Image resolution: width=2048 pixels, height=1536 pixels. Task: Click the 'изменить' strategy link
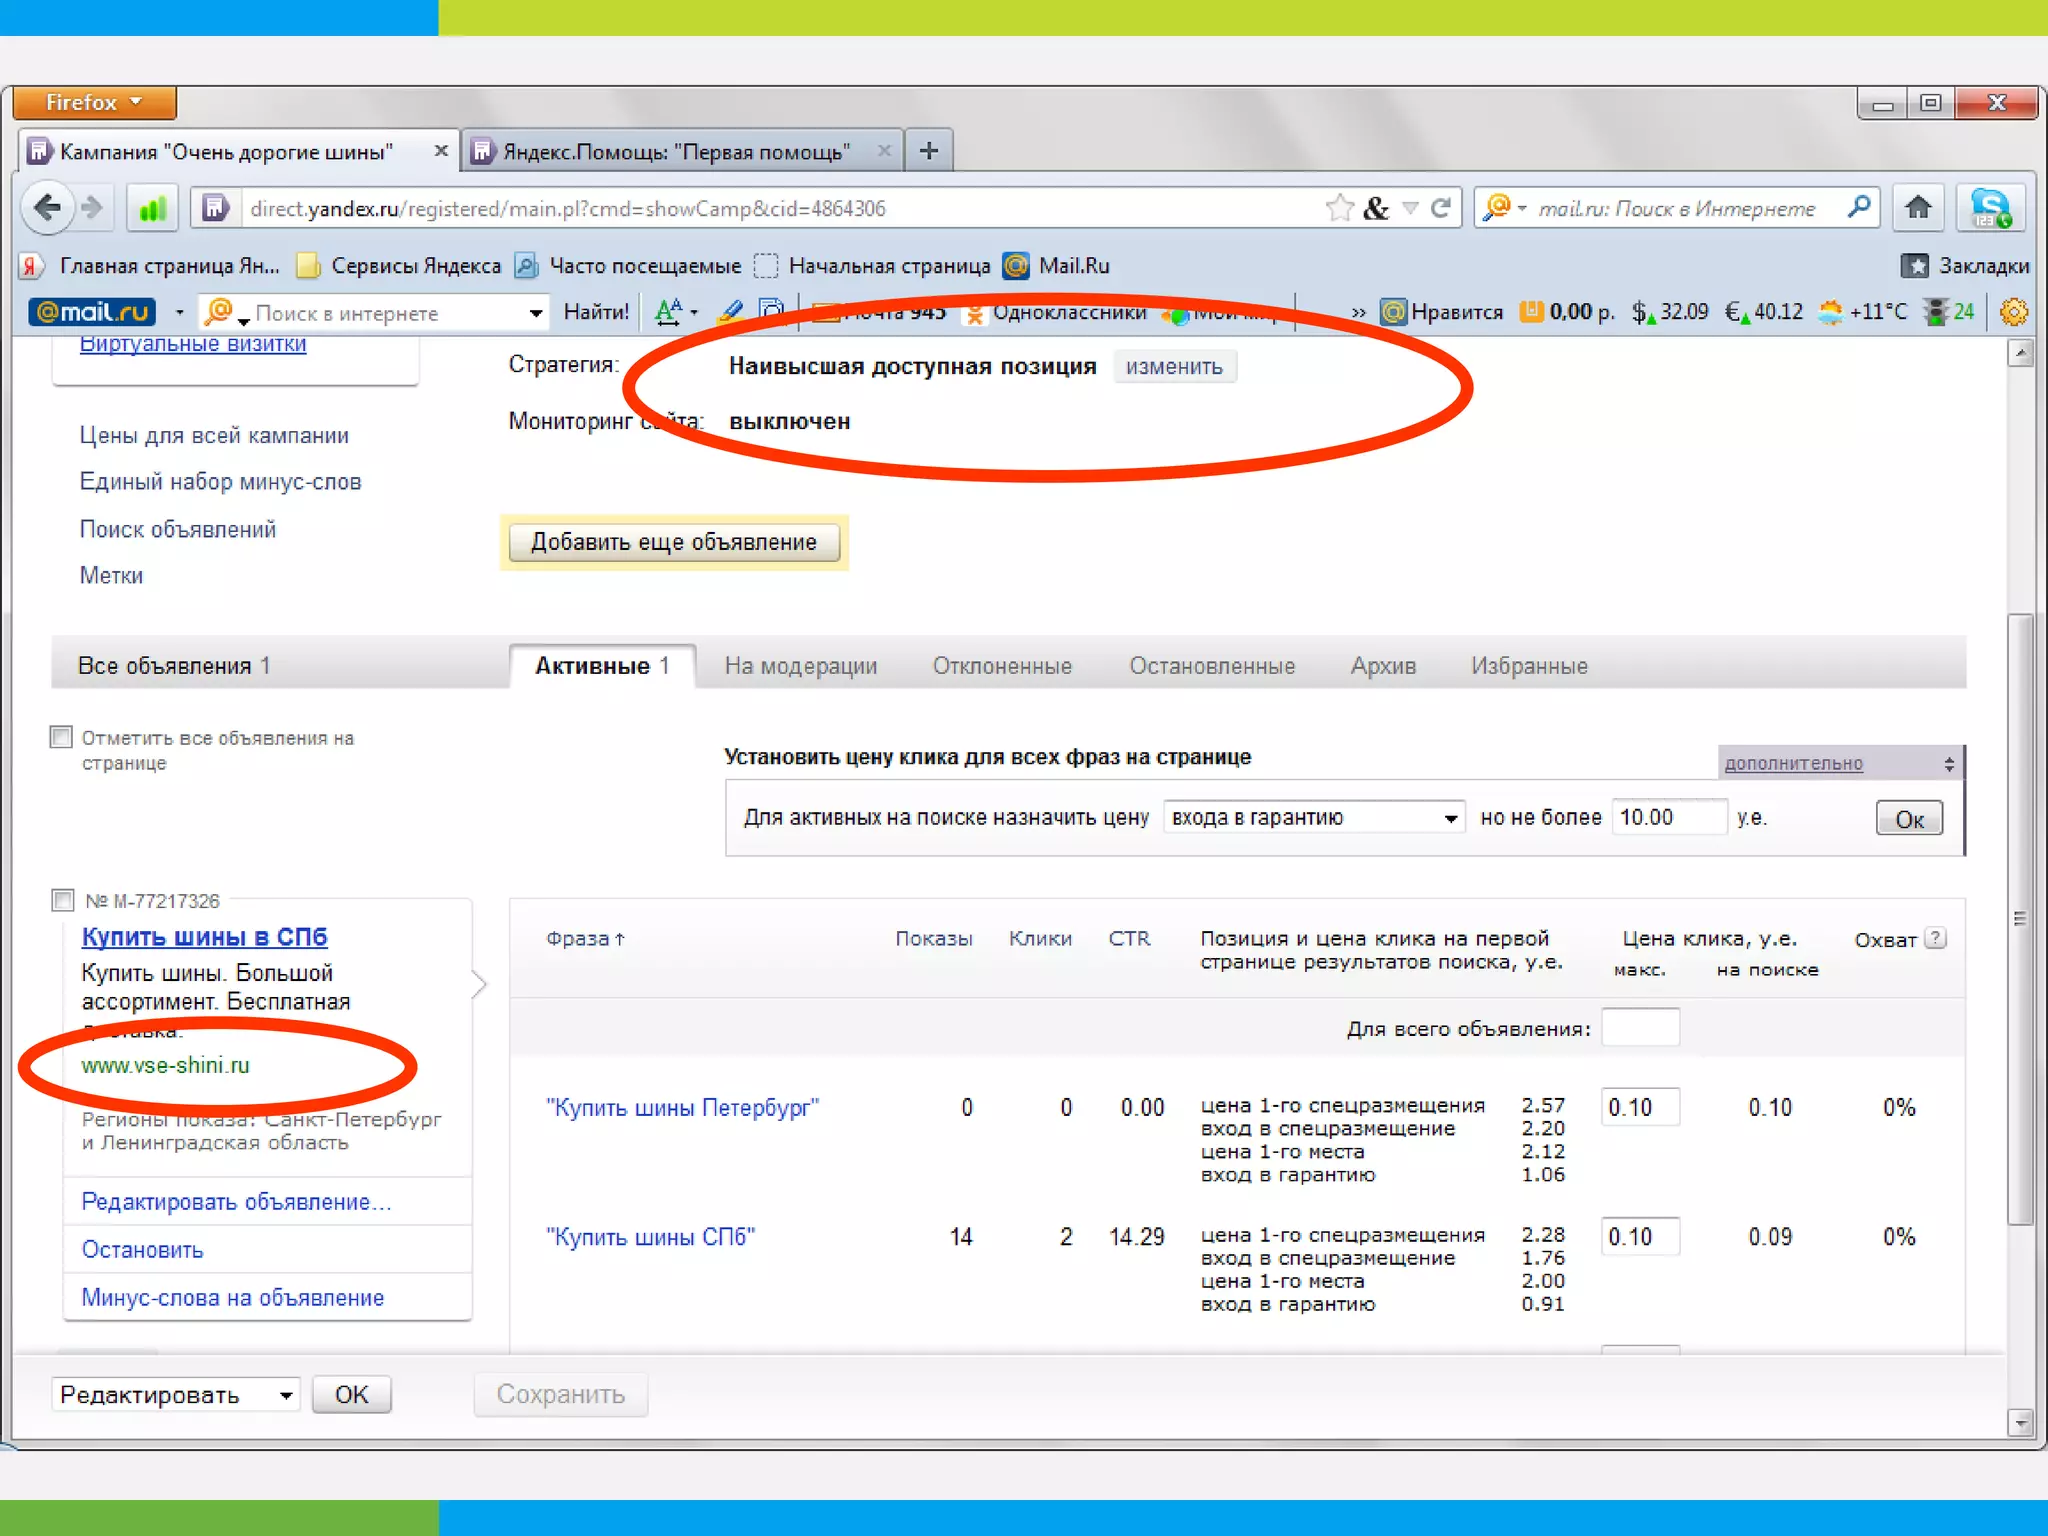click(x=1174, y=367)
